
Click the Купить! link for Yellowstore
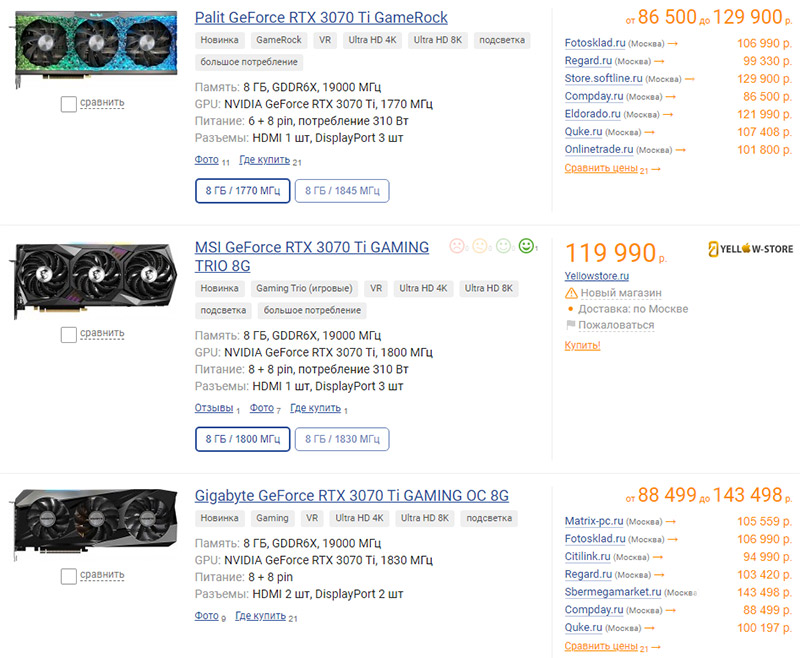tap(583, 345)
